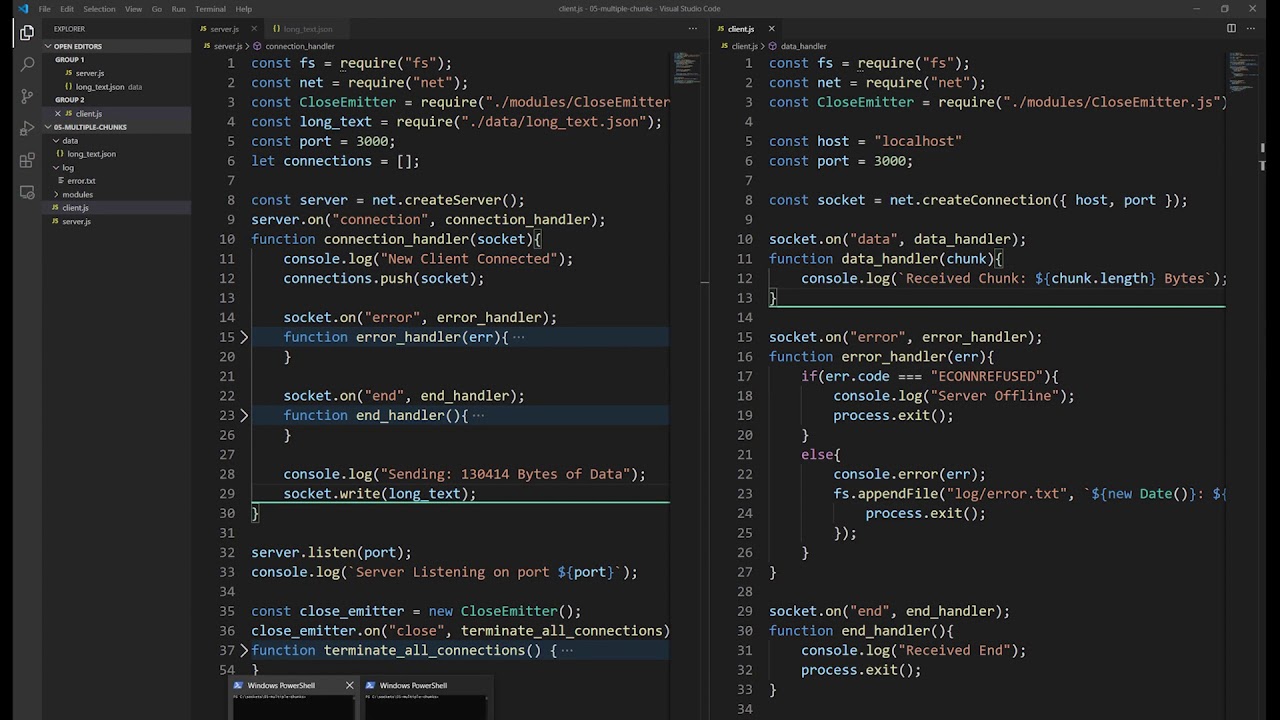Unfold end_handler function at line 23
1280x720 pixels.
coord(243,415)
